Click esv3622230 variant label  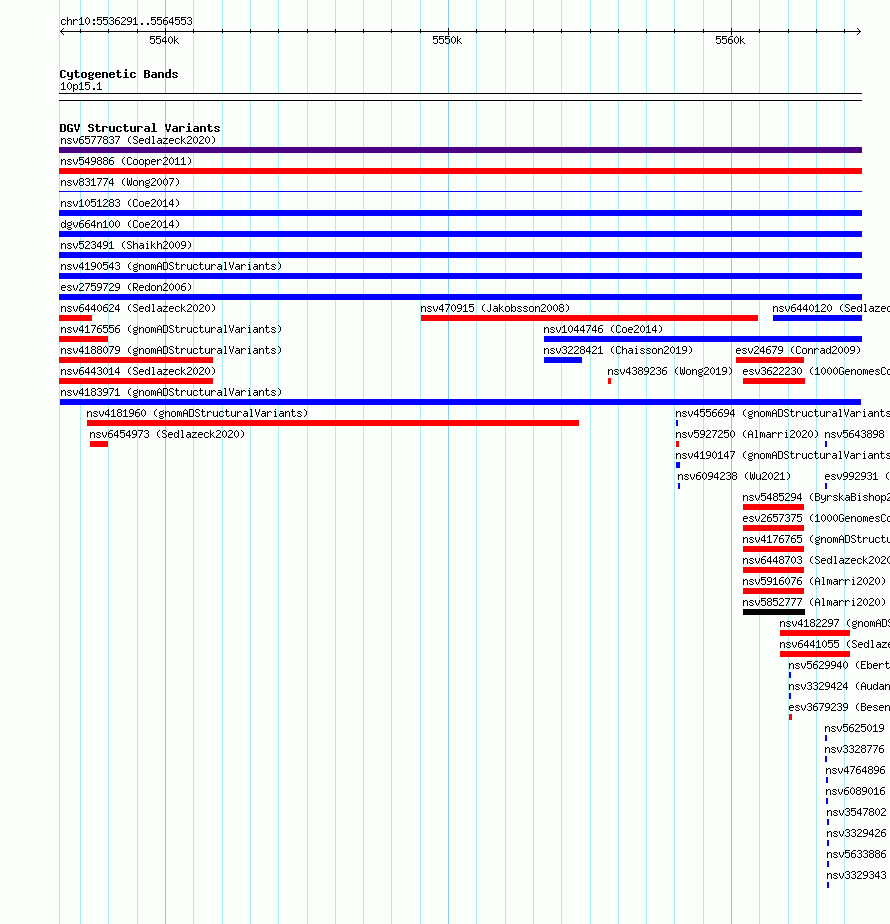pyautogui.click(x=816, y=371)
